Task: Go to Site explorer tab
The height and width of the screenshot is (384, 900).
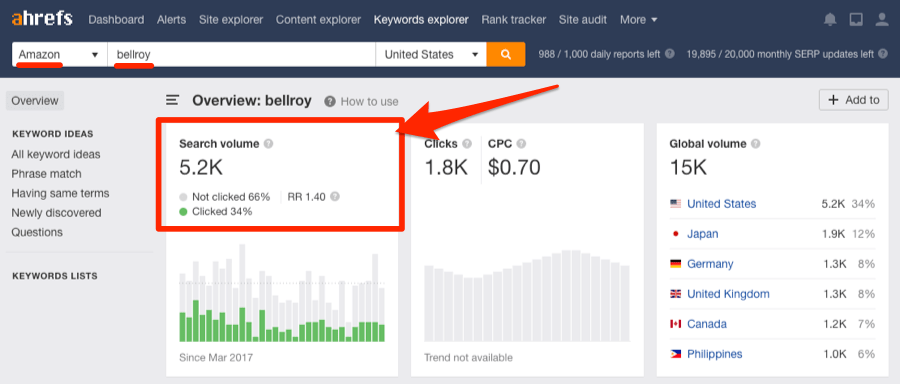Action: 231,20
